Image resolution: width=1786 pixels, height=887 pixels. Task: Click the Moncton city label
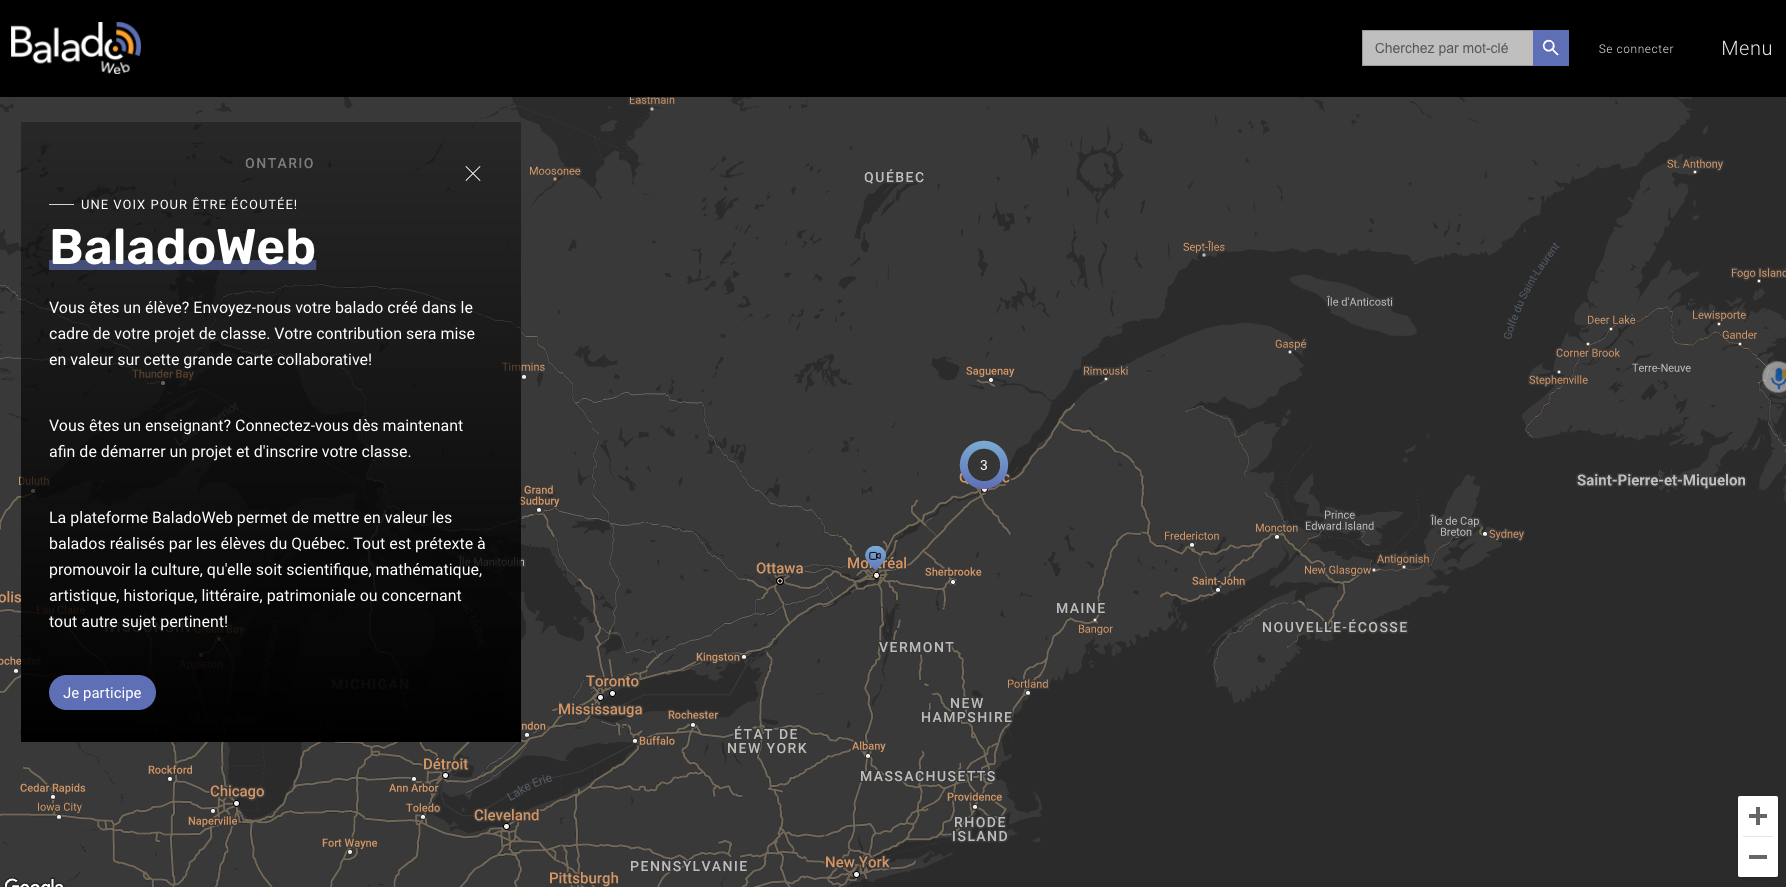(x=1276, y=528)
